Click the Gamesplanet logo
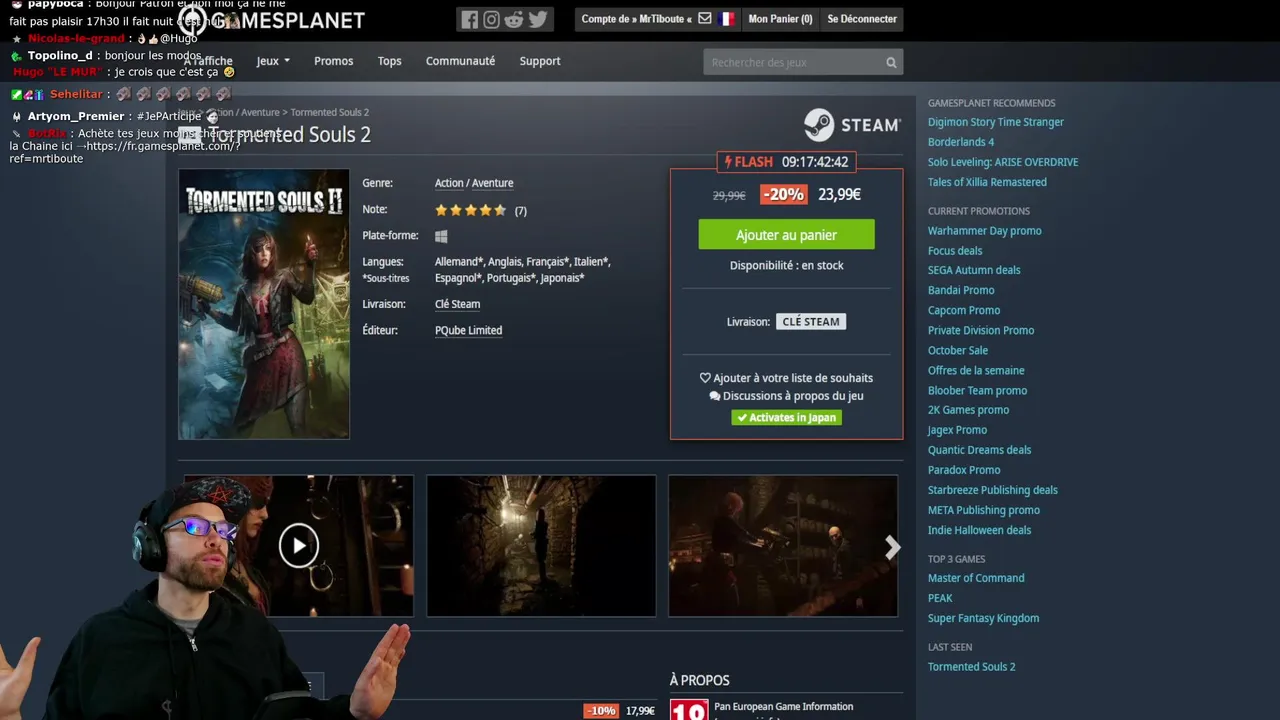The width and height of the screenshot is (1280, 720). [271, 20]
